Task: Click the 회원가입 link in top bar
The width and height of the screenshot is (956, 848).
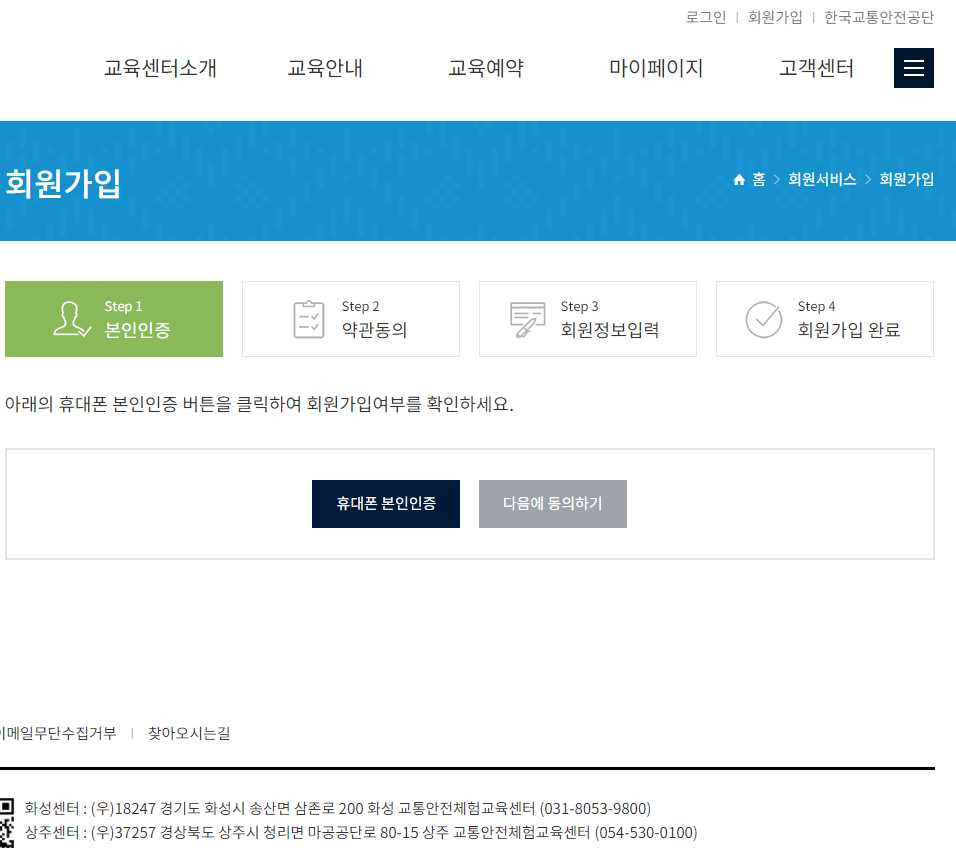Action: click(775, 17)
